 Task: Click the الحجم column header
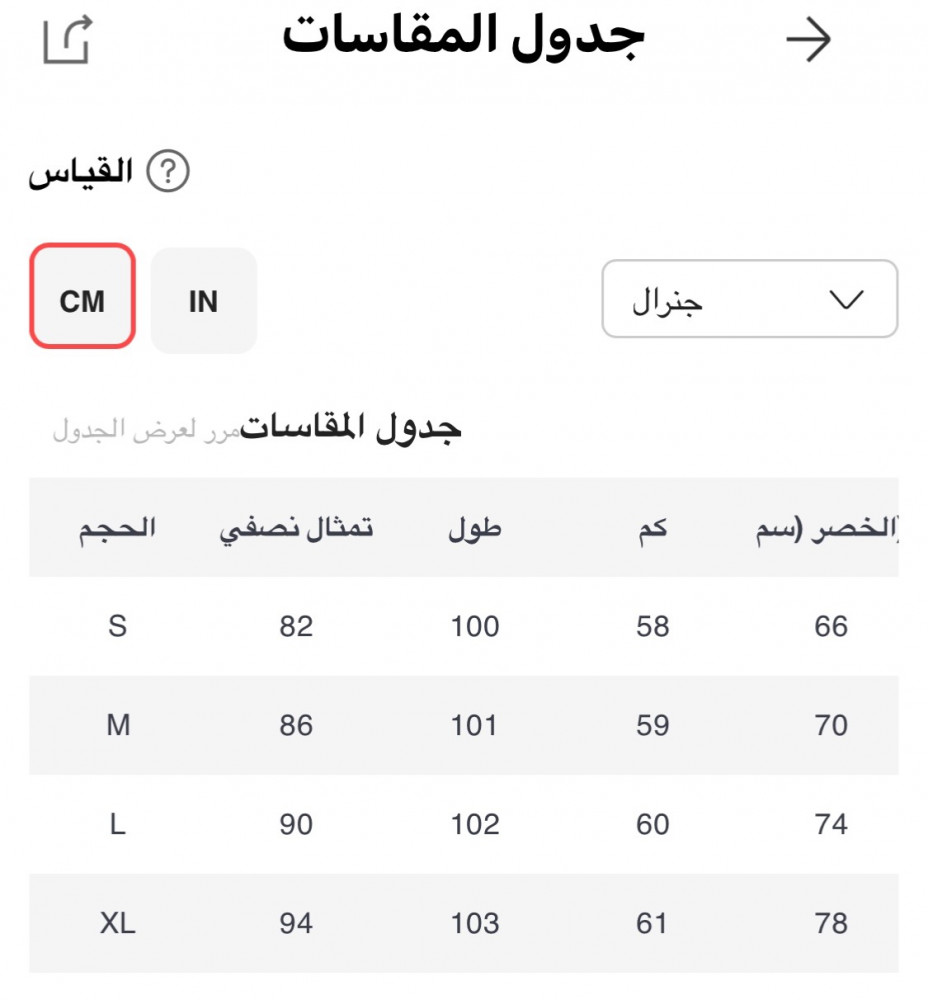(118, 528)
